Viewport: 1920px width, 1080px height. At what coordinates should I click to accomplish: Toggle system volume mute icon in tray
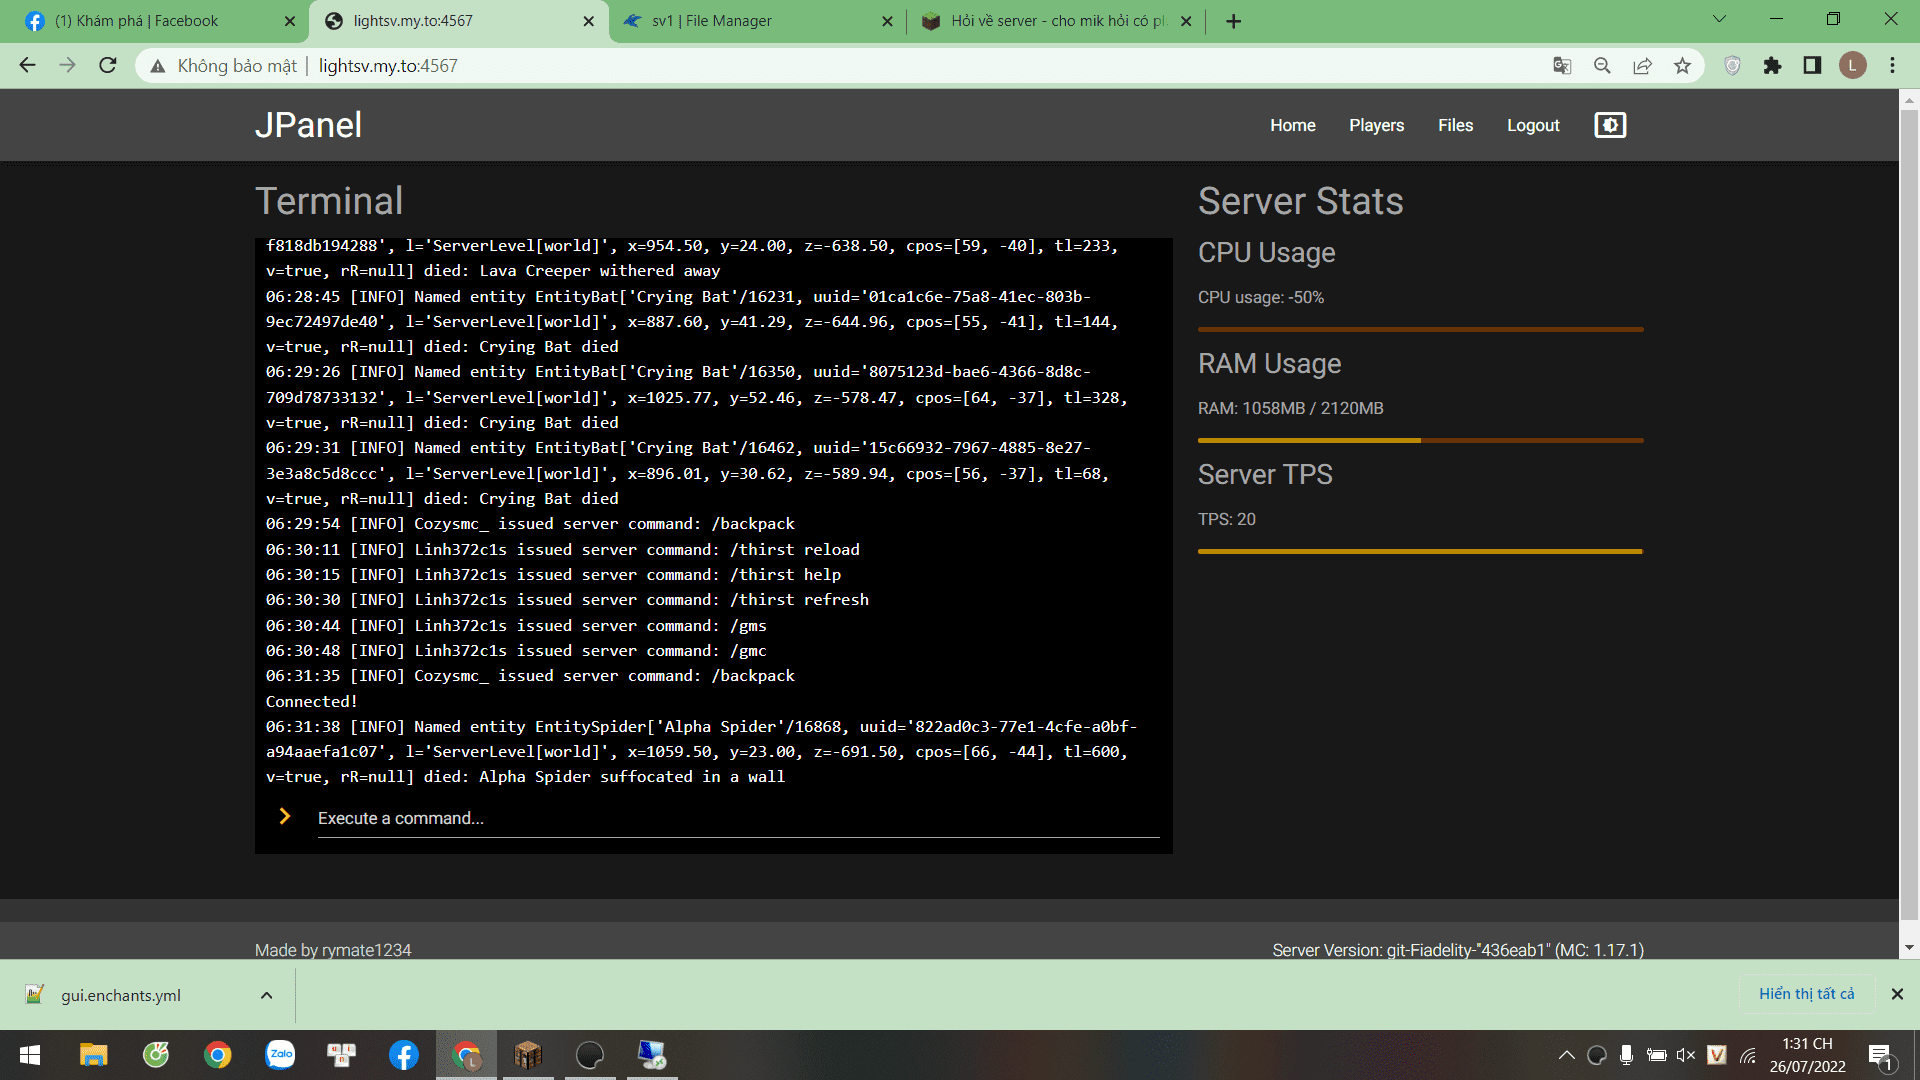point(1686,1055)
